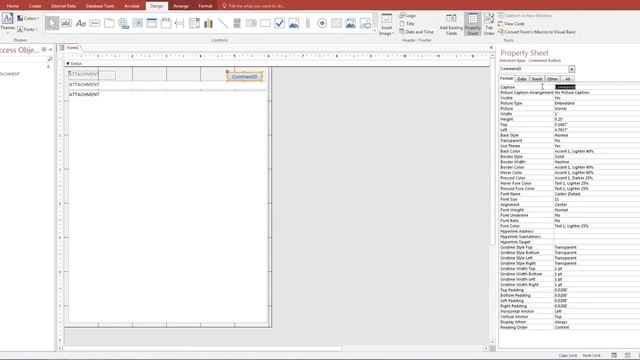Image resolution: width=640 pixels, height=360 pixels.
Task: Expand the Controls gallery more arrow
Action: point(375,30)
